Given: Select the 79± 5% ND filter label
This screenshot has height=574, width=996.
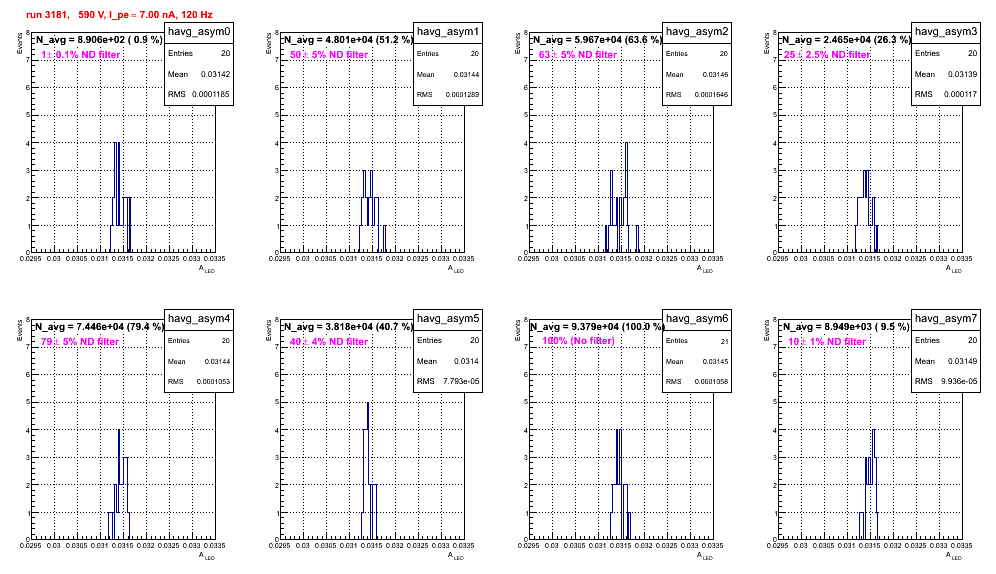Looking at the screenshot, I should tap(80, 342).
